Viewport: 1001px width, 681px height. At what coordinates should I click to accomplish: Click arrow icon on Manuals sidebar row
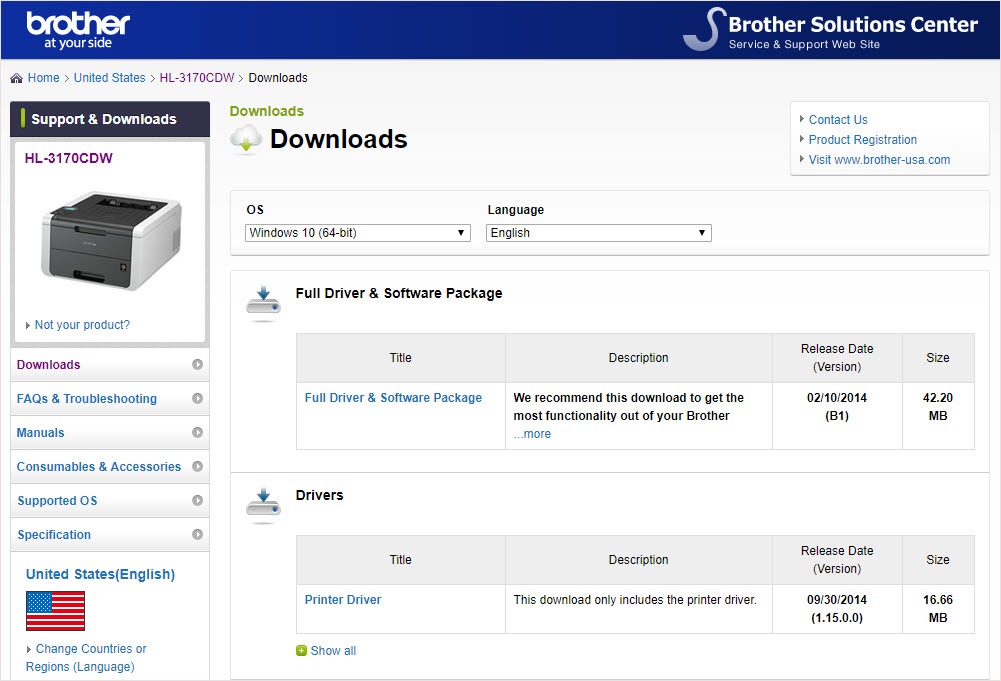click(197, 432)
